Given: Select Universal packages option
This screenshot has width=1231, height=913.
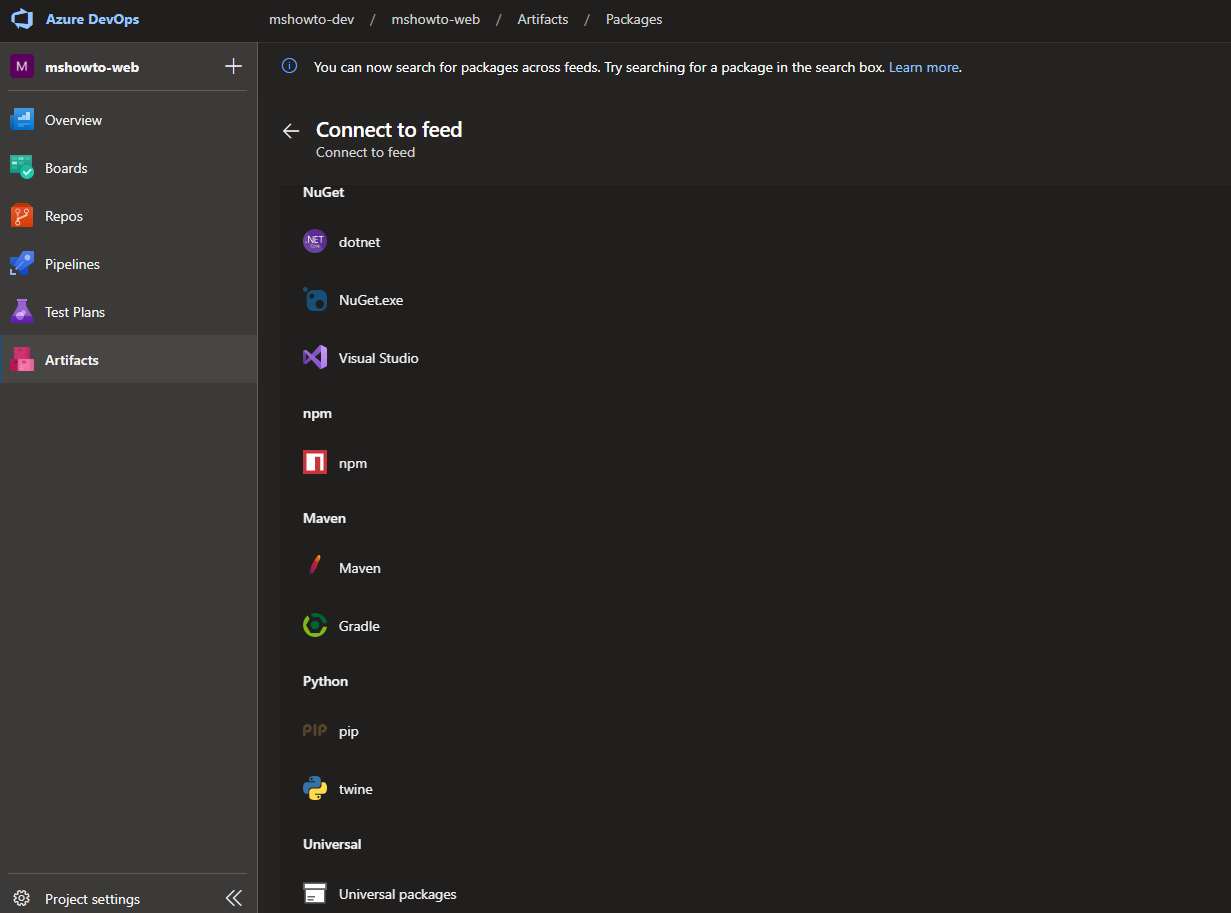Looking at the screenshot, I should [398, 894].
